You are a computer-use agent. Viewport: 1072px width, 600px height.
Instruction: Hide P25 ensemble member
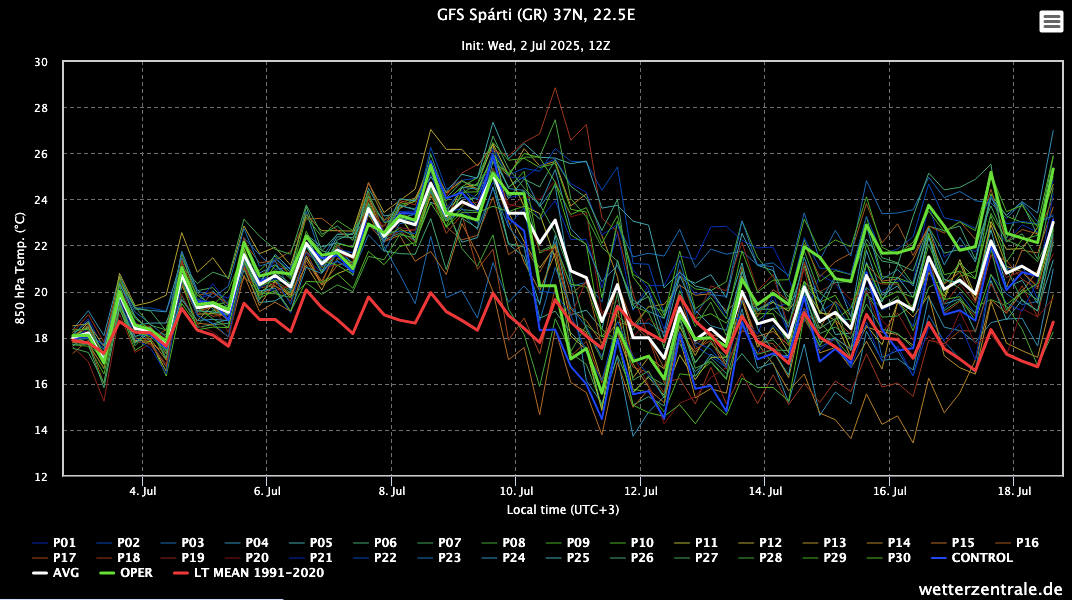578,557
